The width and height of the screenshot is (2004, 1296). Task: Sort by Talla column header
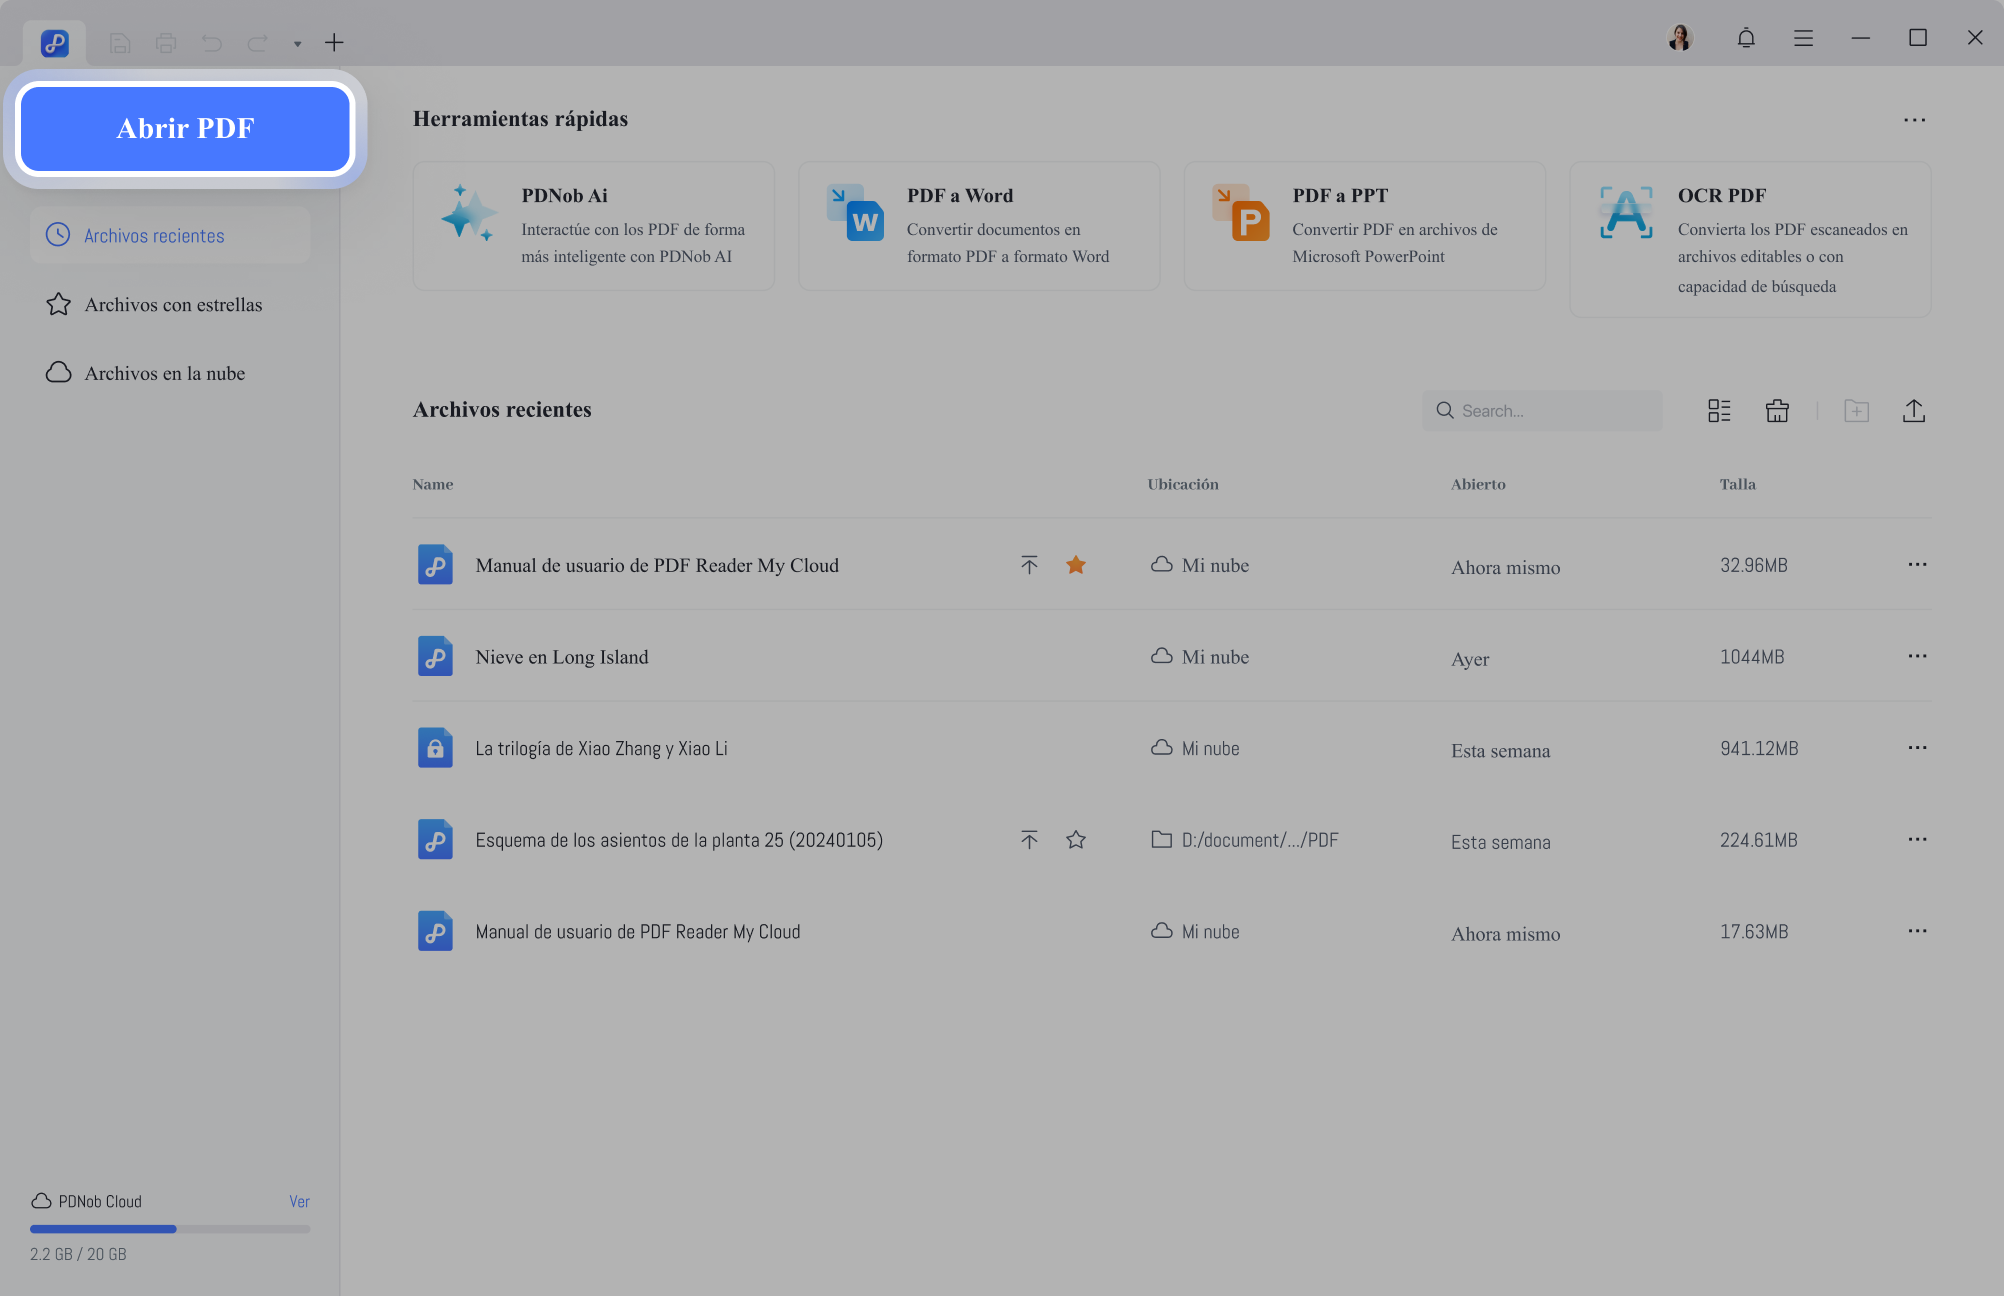point(1738,484)
